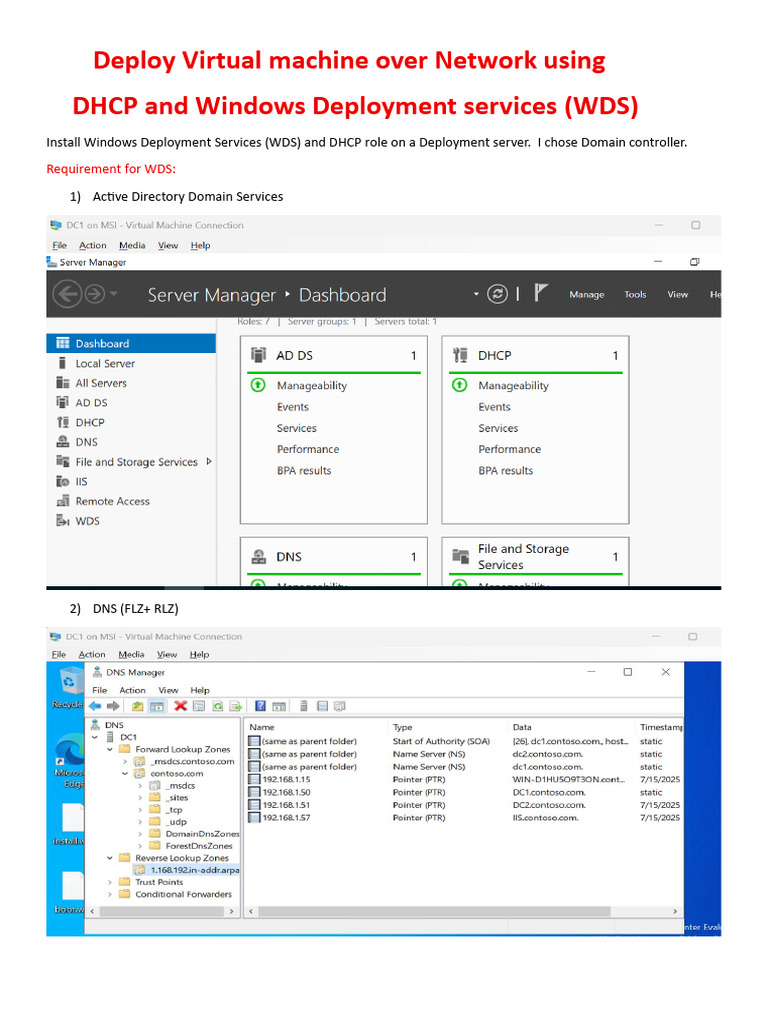
Task: Open the dropdown arrow beside Server Manager navigation arrows
Action: (114, 294)
